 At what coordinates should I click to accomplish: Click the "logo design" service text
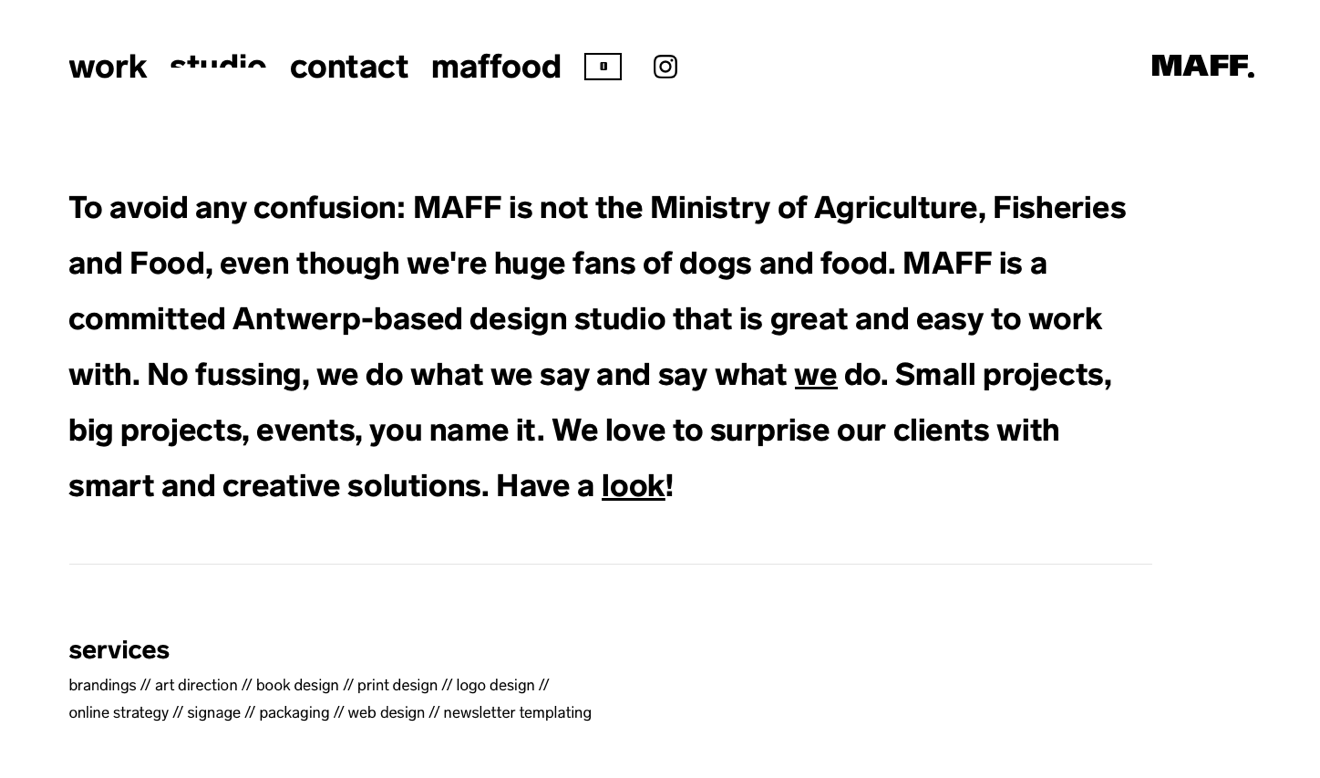click(495, 686)
